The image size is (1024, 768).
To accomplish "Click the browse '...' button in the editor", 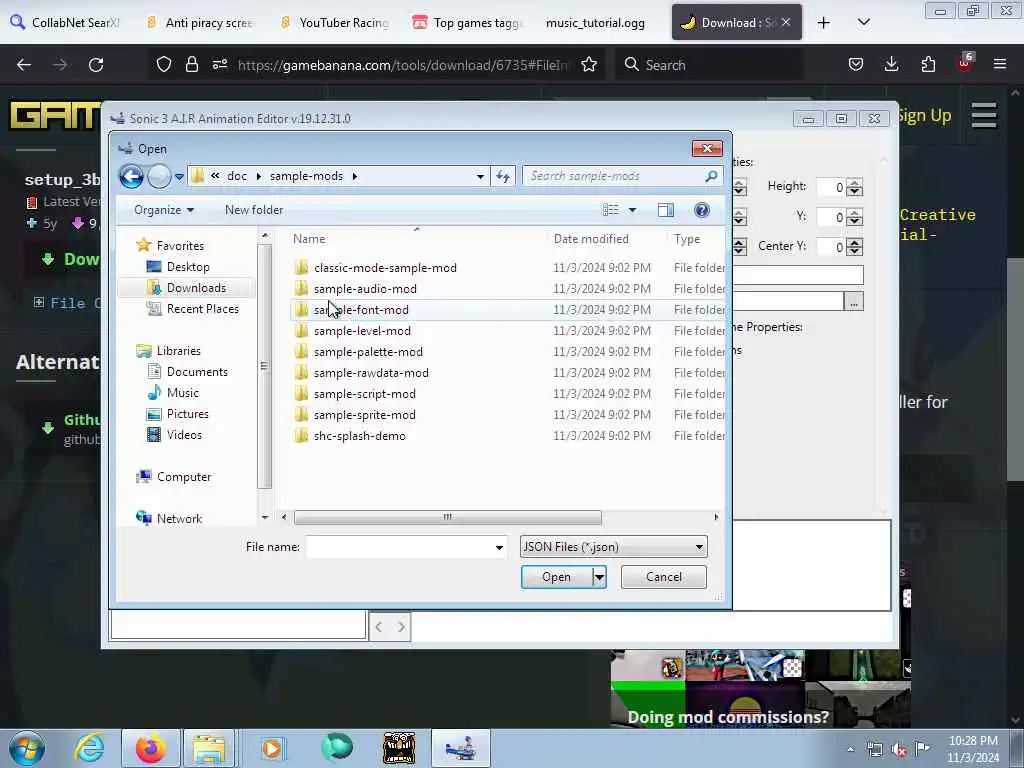I will click(x=854, y=301).
